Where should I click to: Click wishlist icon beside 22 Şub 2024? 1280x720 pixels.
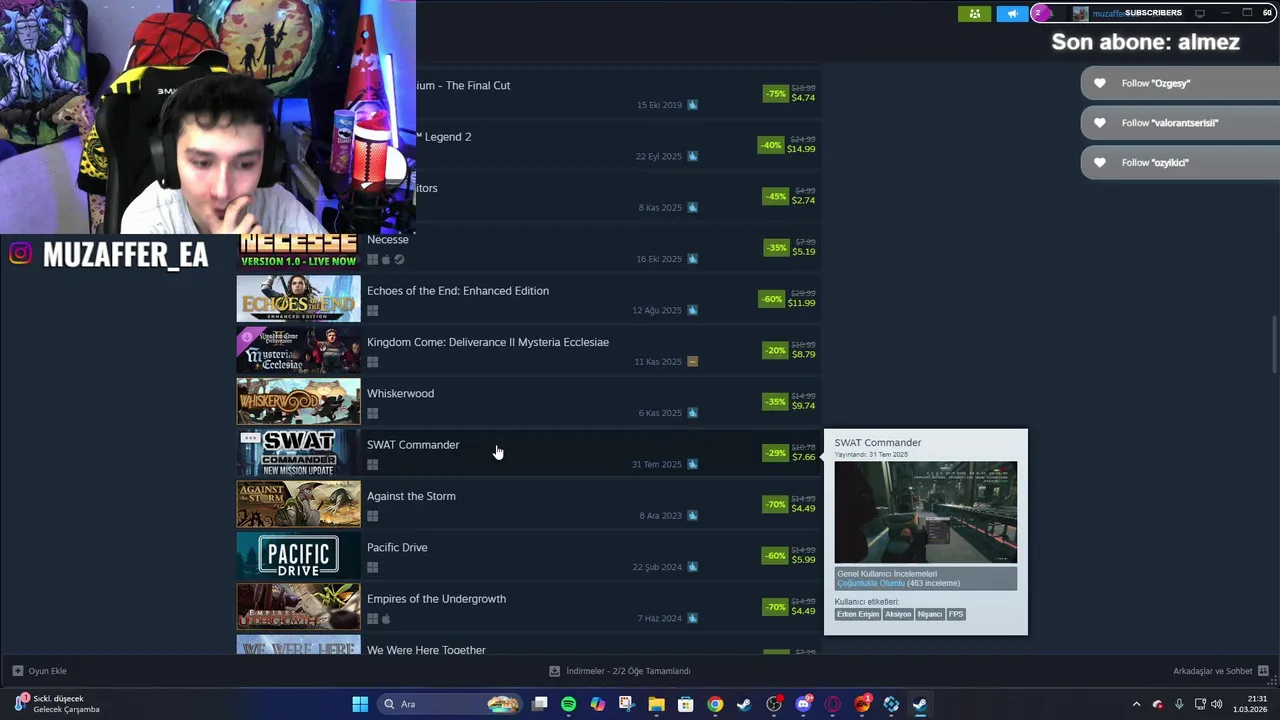[x=692, y=567]
